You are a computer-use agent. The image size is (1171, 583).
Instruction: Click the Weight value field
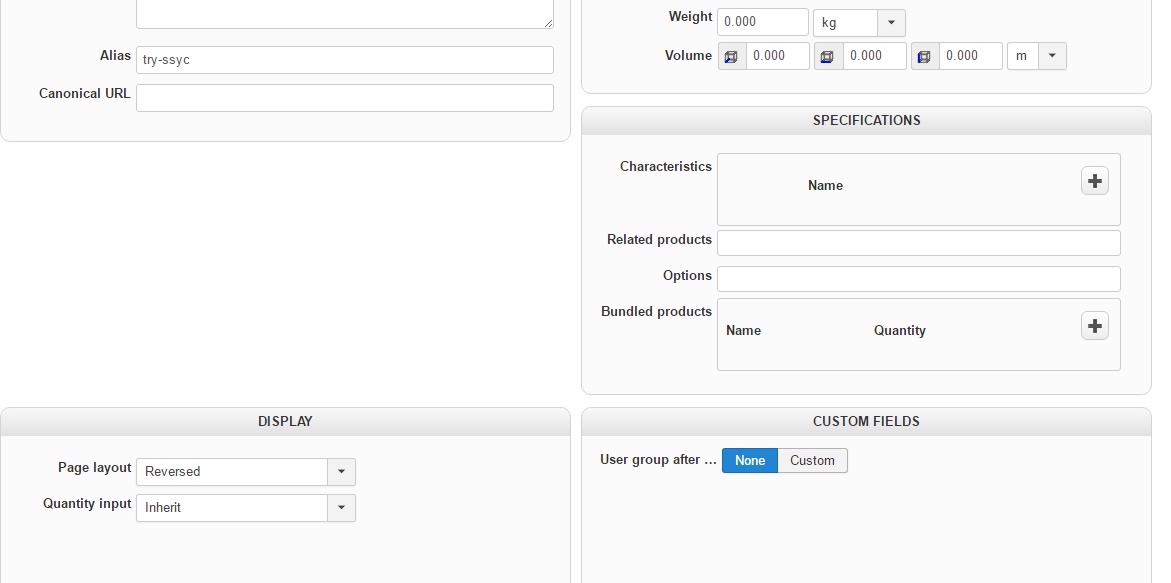click(762, 22)
